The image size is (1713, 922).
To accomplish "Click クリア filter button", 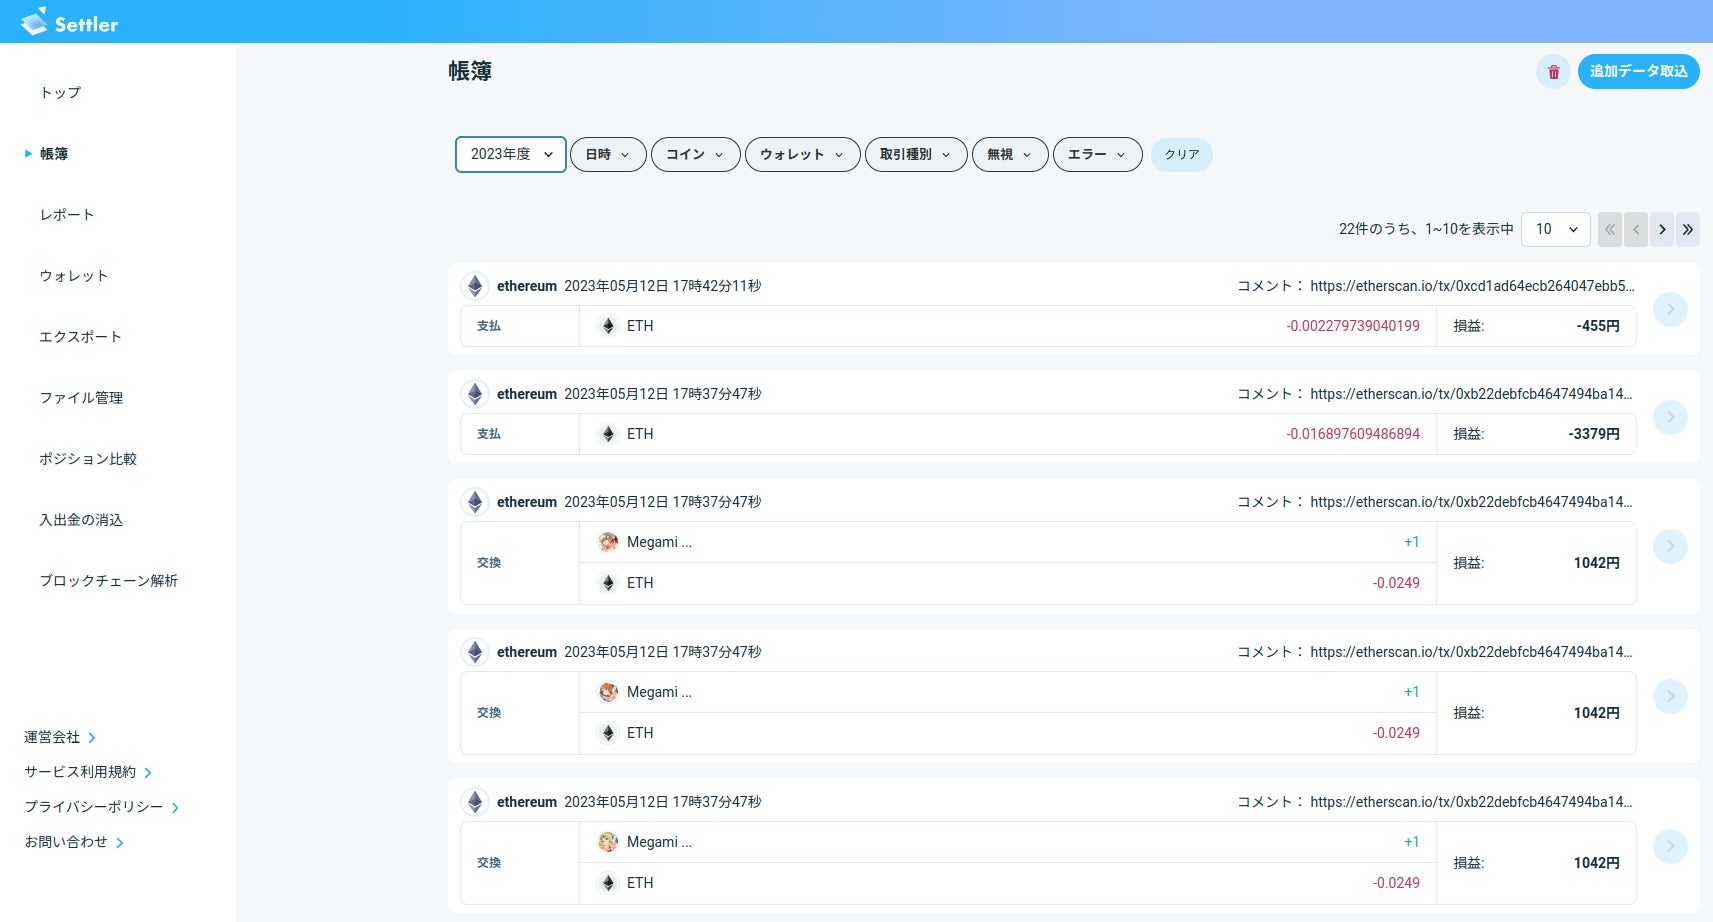I will point(1181,155).
